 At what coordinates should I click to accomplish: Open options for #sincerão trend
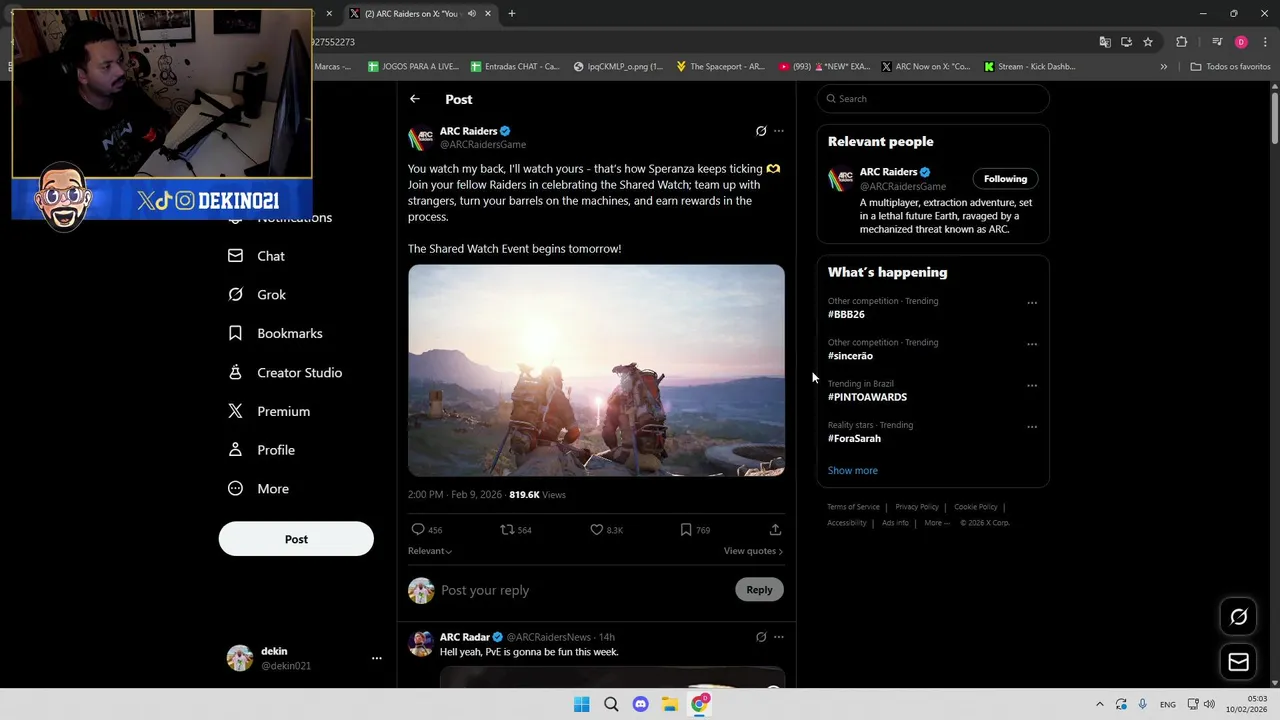[1032, 344]
